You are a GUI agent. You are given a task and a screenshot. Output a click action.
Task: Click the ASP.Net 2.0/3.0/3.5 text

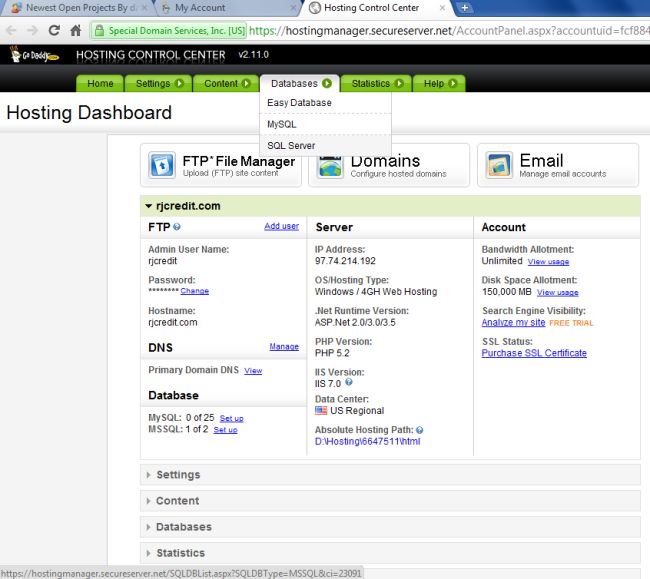[355, 322]
